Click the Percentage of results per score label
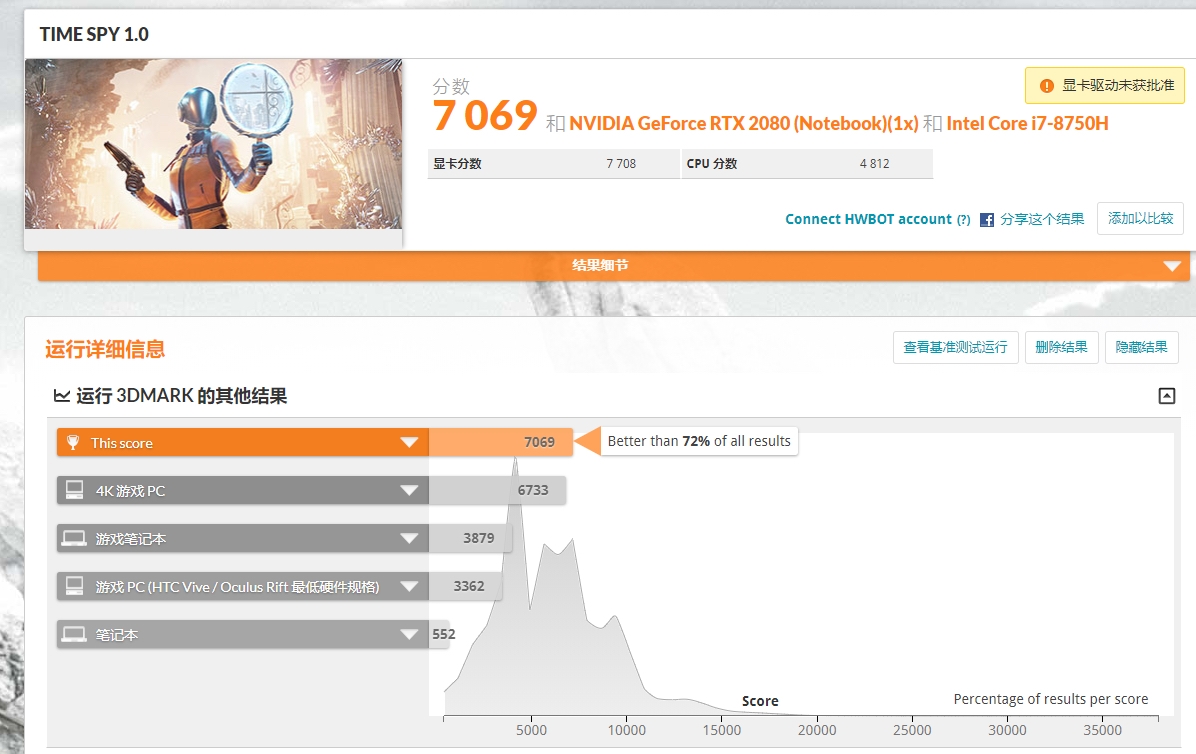The height and width of the screenshot is (754, 1196). [x=1051, y=699]
